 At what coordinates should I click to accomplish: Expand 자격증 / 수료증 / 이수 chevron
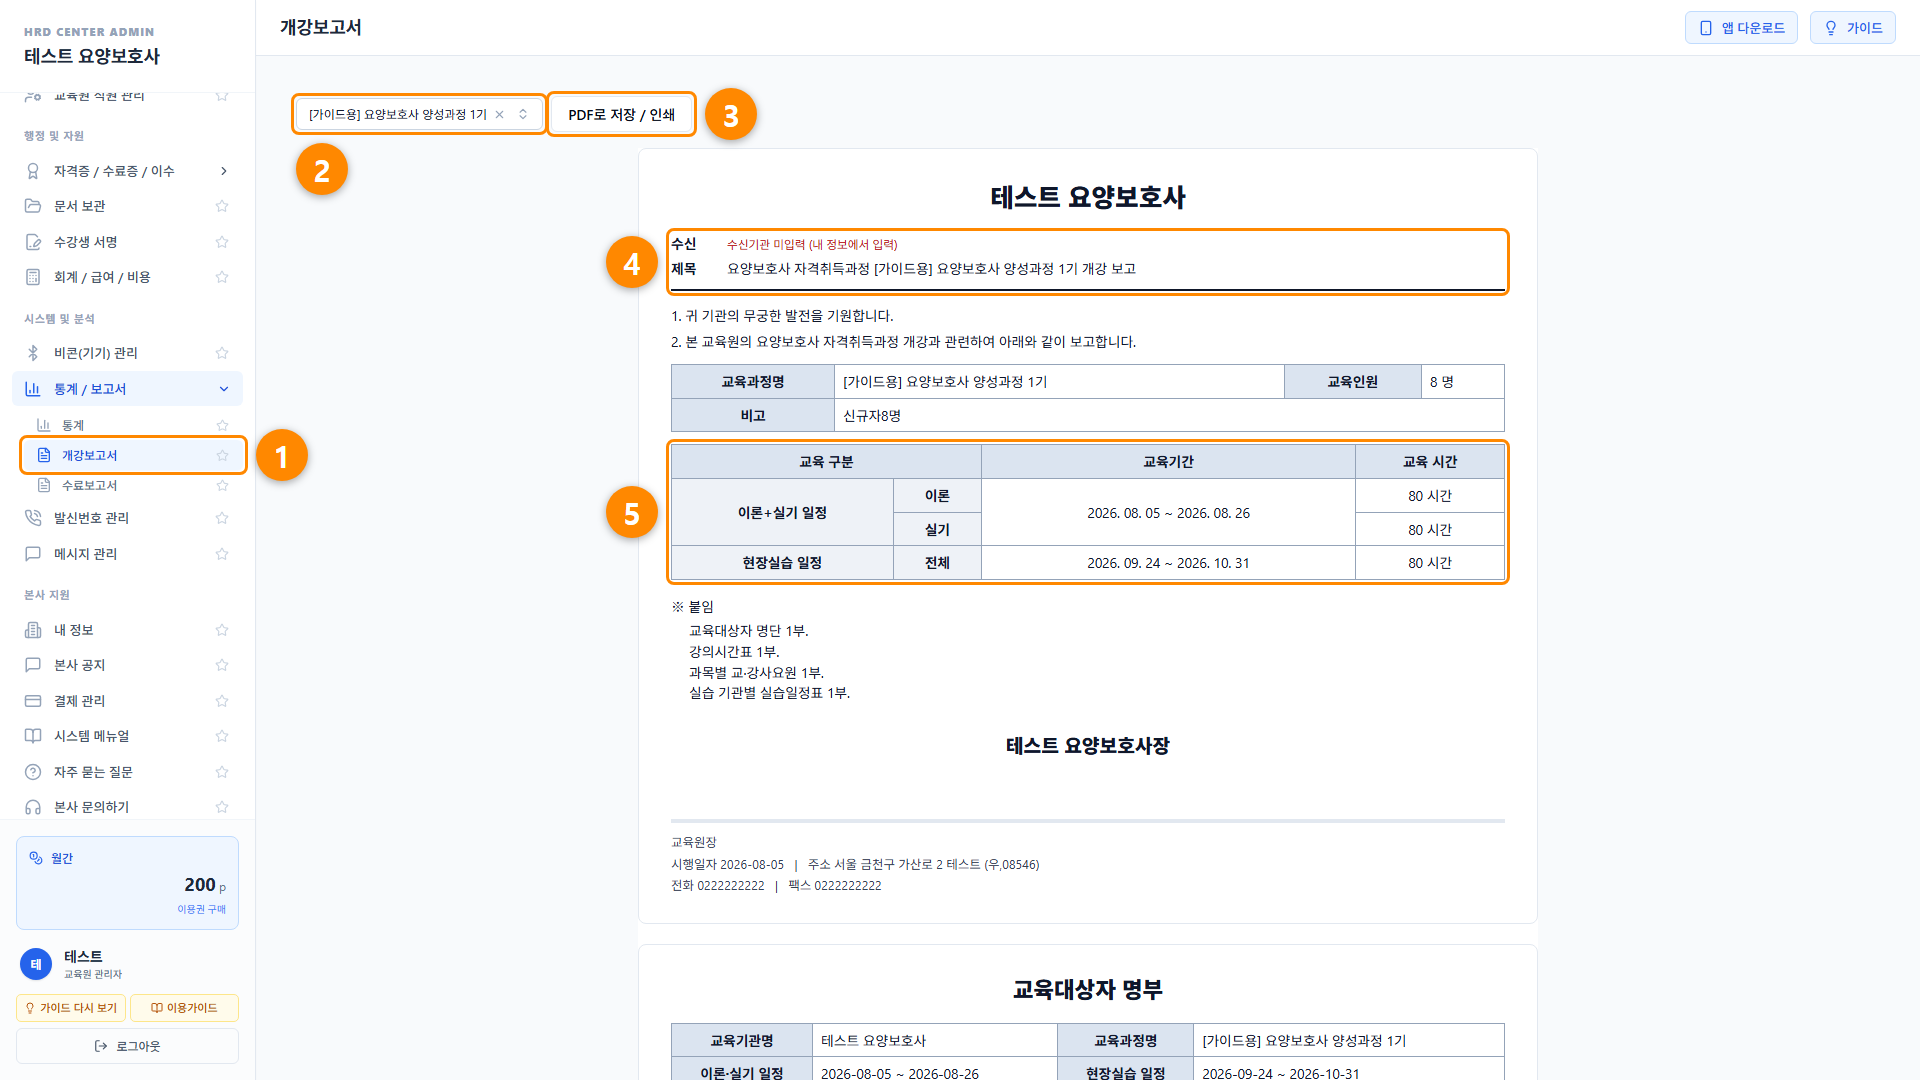(x=223, y=171)
